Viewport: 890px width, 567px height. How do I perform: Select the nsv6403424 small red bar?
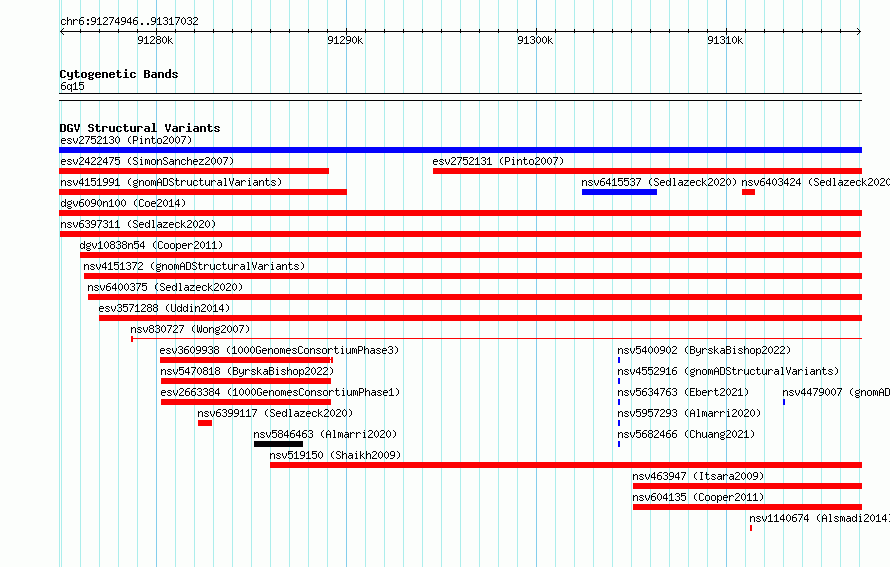(748, 192)
